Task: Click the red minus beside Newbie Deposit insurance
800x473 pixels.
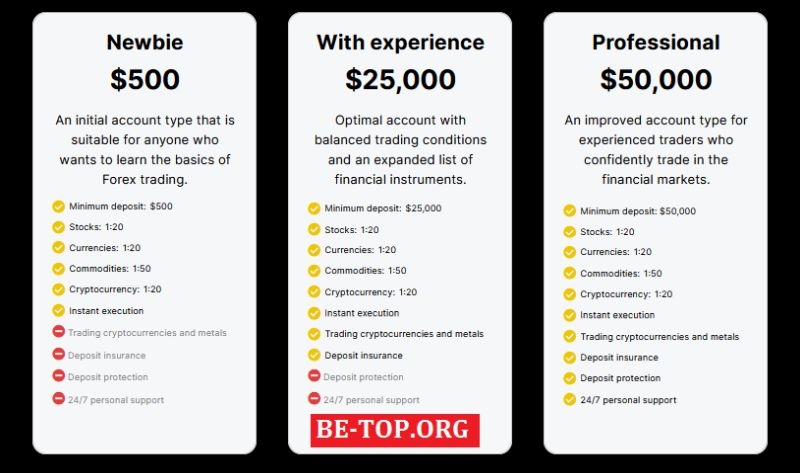Action: 58,354
